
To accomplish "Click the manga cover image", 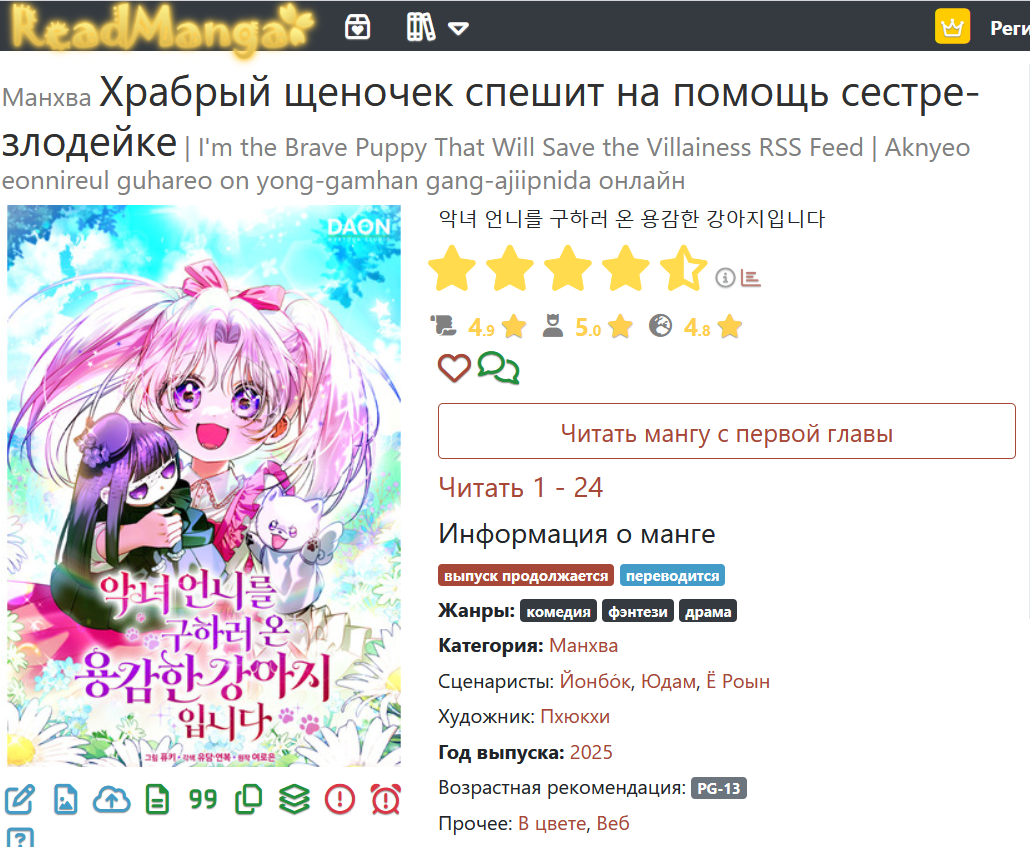I will [x=204, y=486].
